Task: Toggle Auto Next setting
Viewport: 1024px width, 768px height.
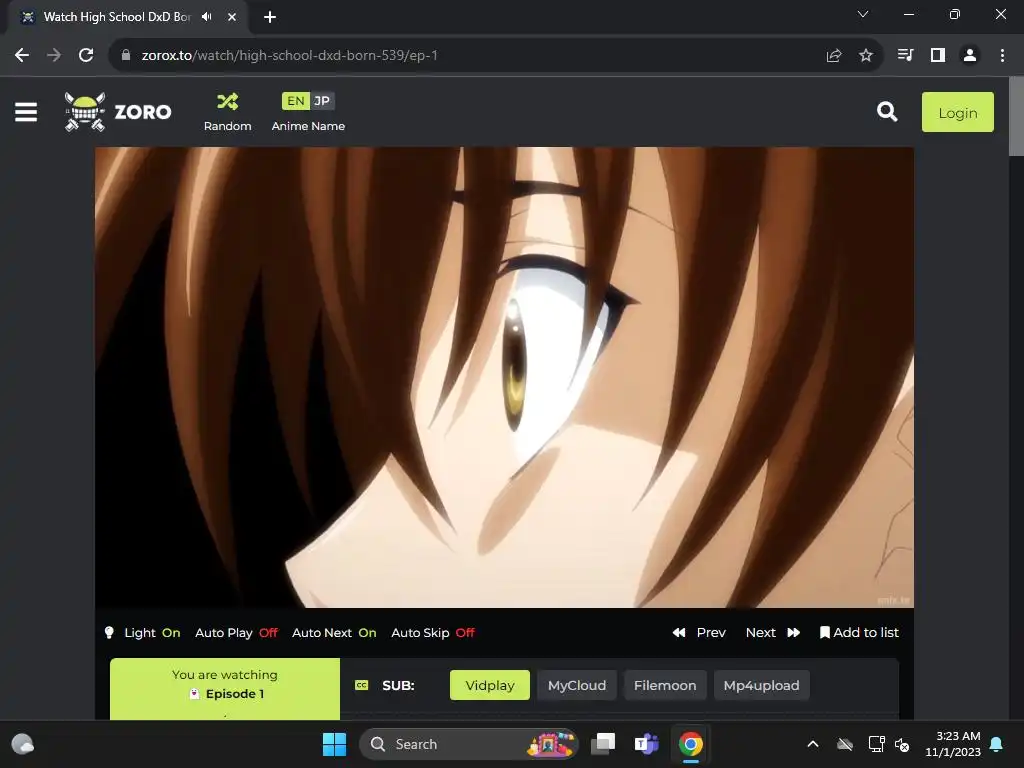Action: (334, 632)
